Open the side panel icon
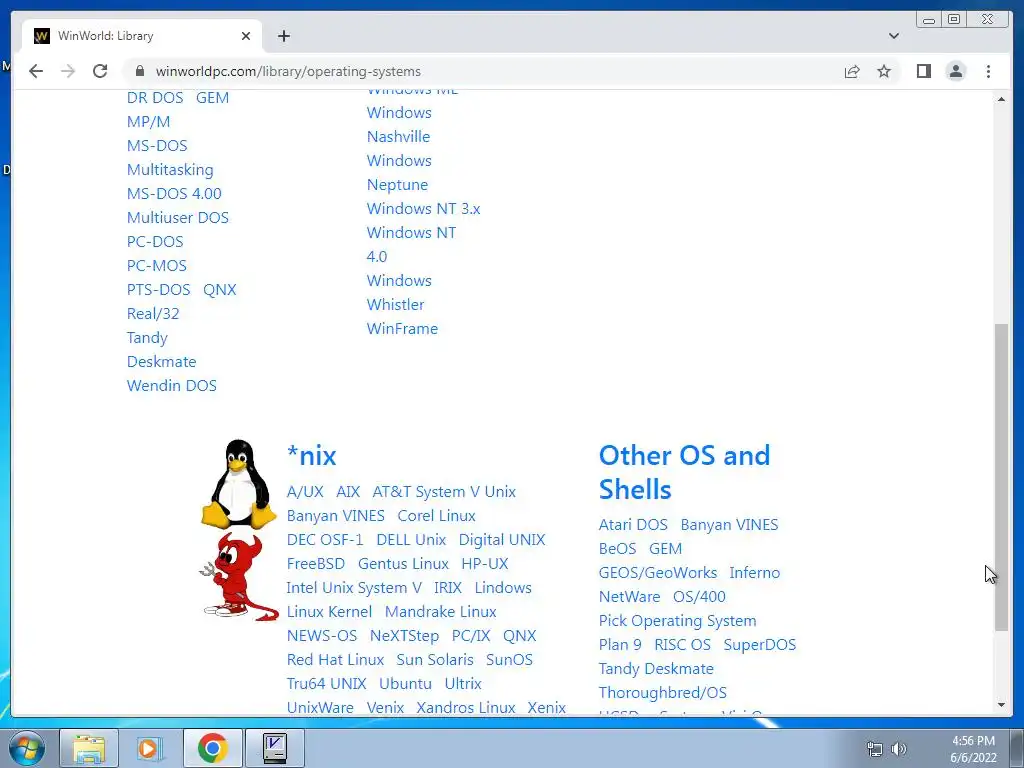This screenshot has height=768, width=1024. pos(923,71)
